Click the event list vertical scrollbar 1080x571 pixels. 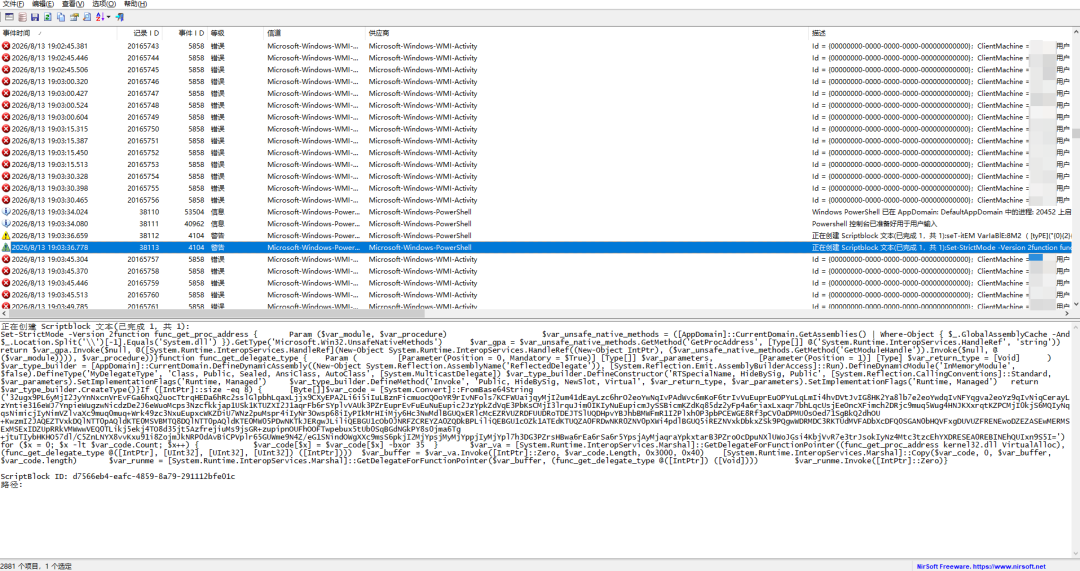[x=1075, y=168]
